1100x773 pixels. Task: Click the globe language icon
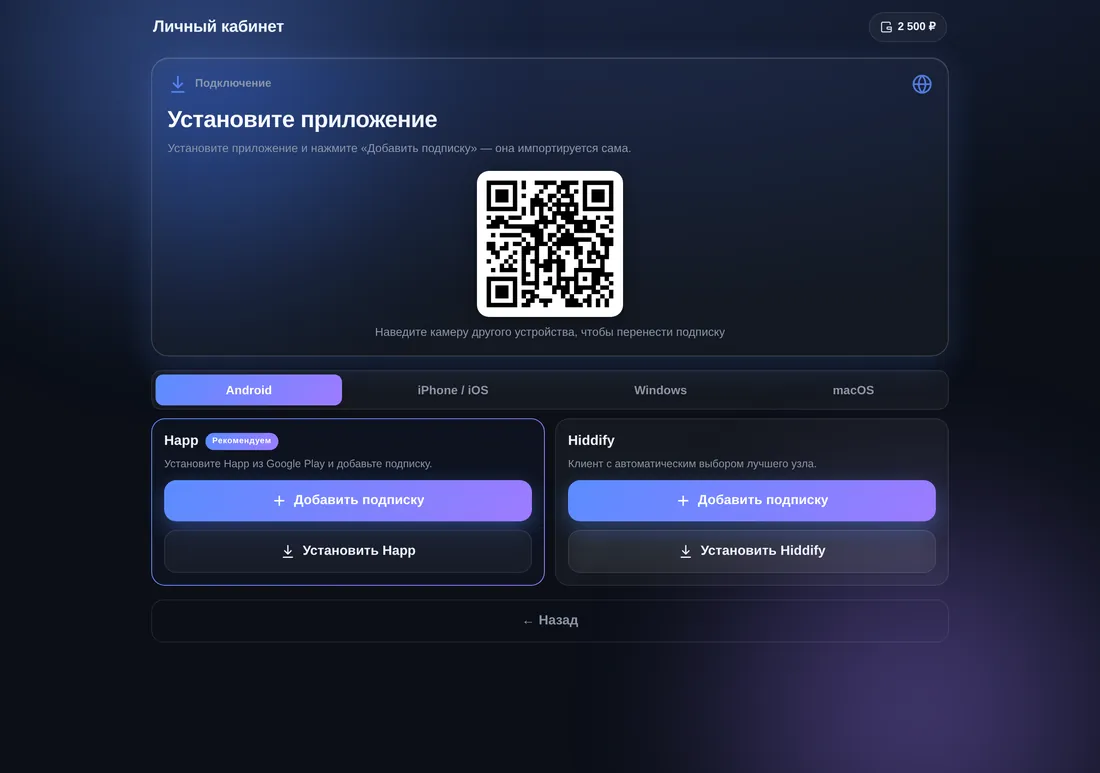coord(922,84)
